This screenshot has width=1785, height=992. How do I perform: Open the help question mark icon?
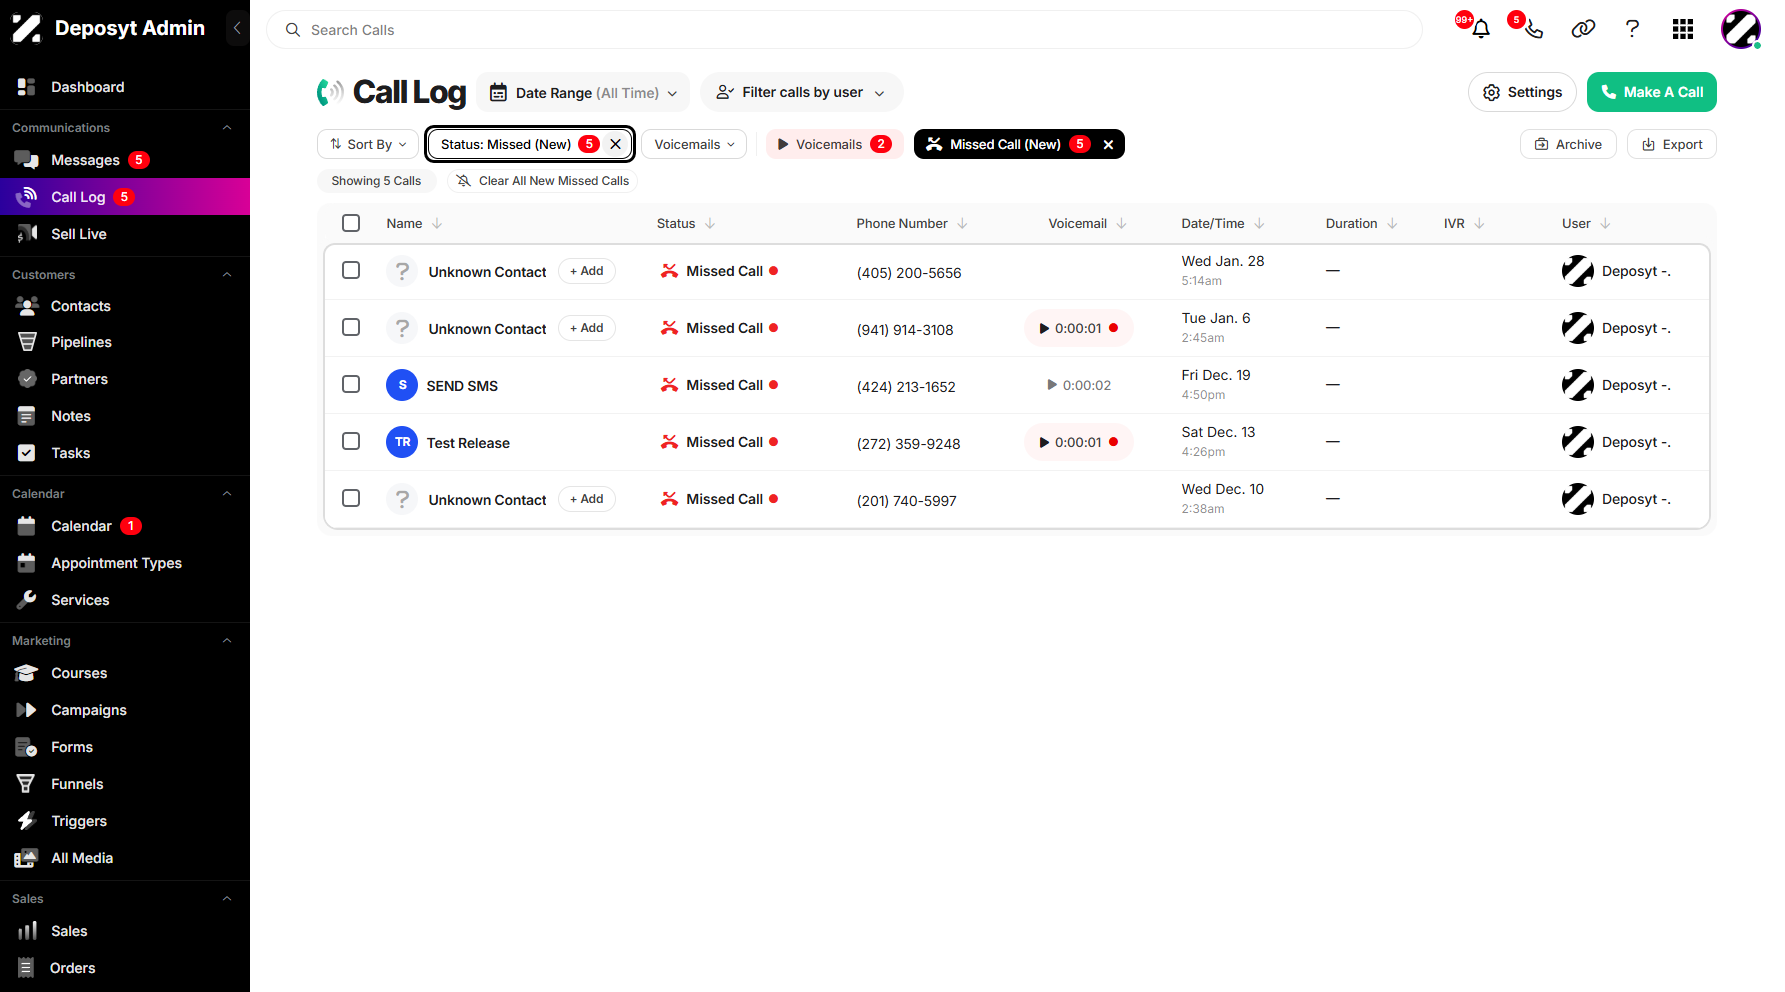pyautogui.click(x=1632, y=29)
